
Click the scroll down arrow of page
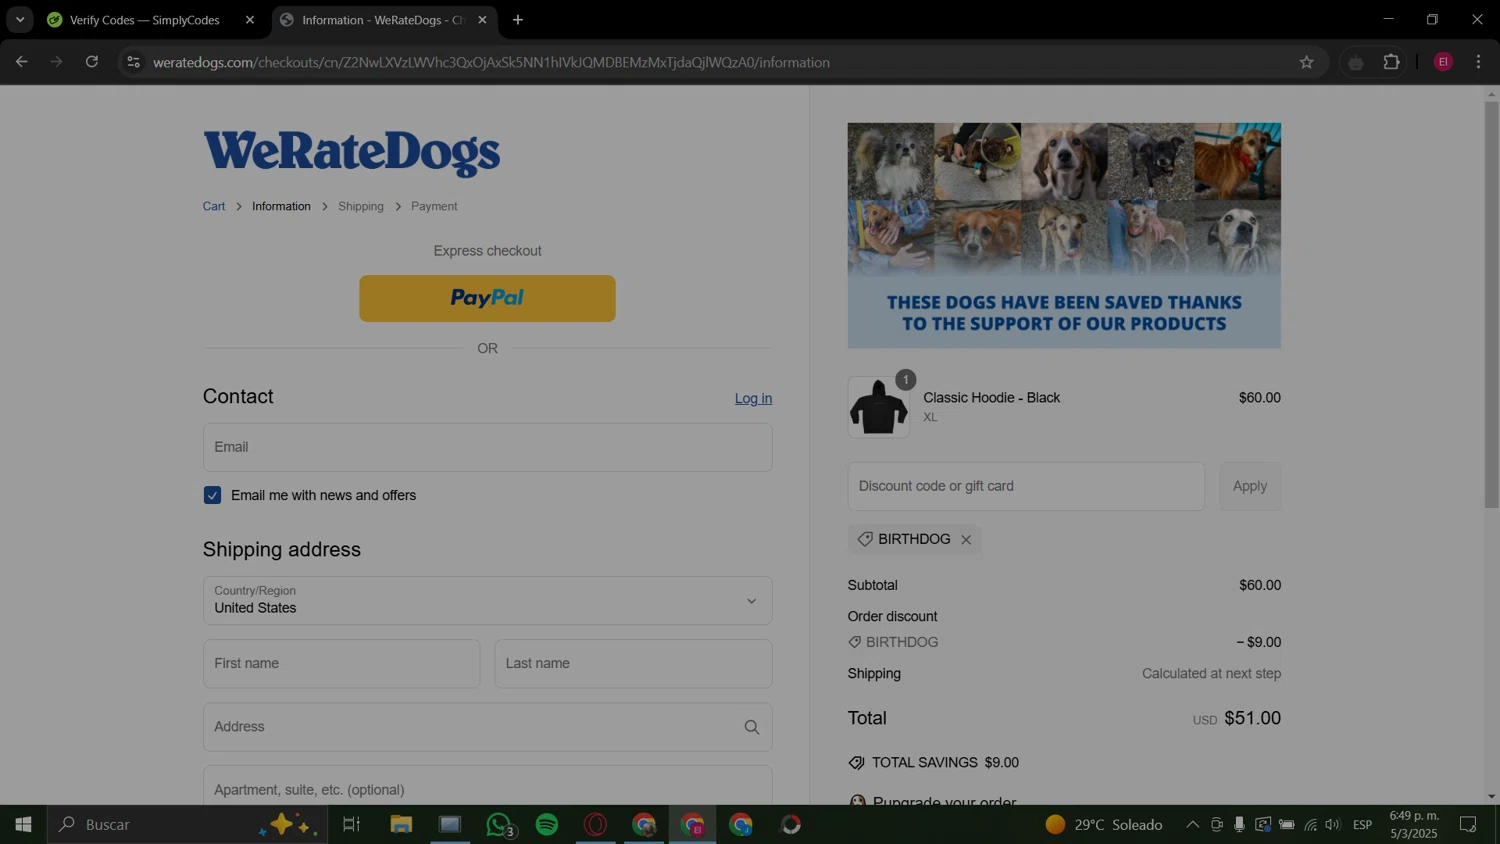click(x=1491, y=797)
